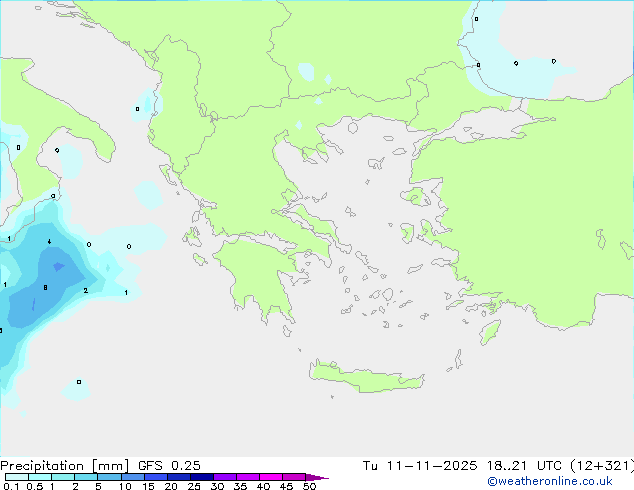Click the '10' legend scale label
This screenshot has height=490, width=634.
(x=125, y=486)
